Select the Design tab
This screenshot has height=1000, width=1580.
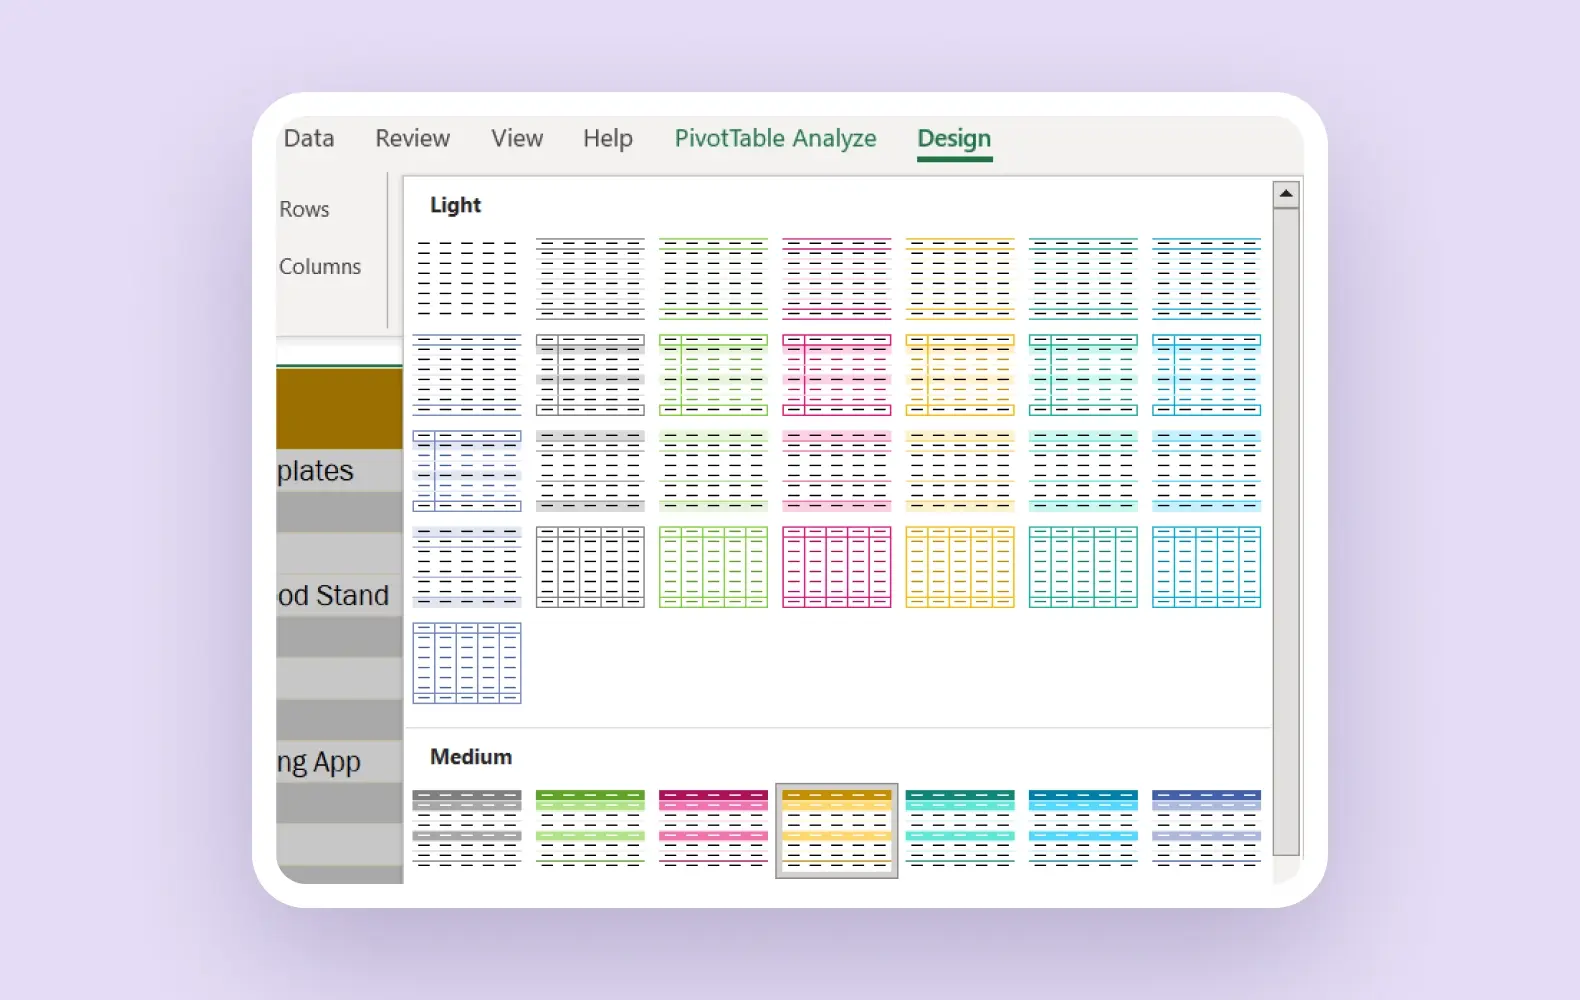pyautogui.click(x=954, y=139)
